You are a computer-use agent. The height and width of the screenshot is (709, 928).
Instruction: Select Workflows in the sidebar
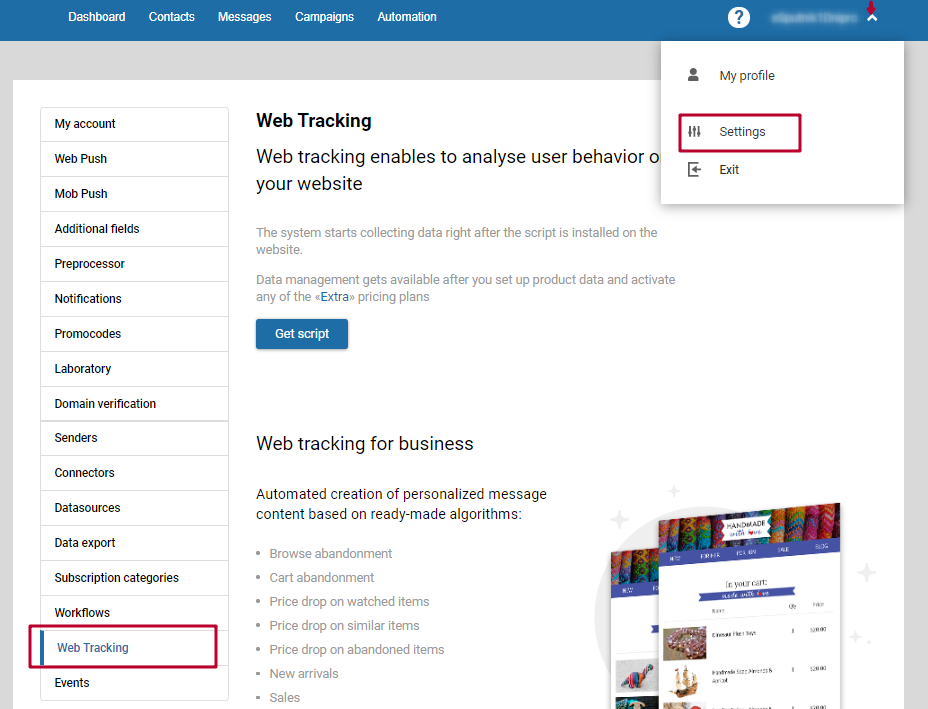[134, 613]
